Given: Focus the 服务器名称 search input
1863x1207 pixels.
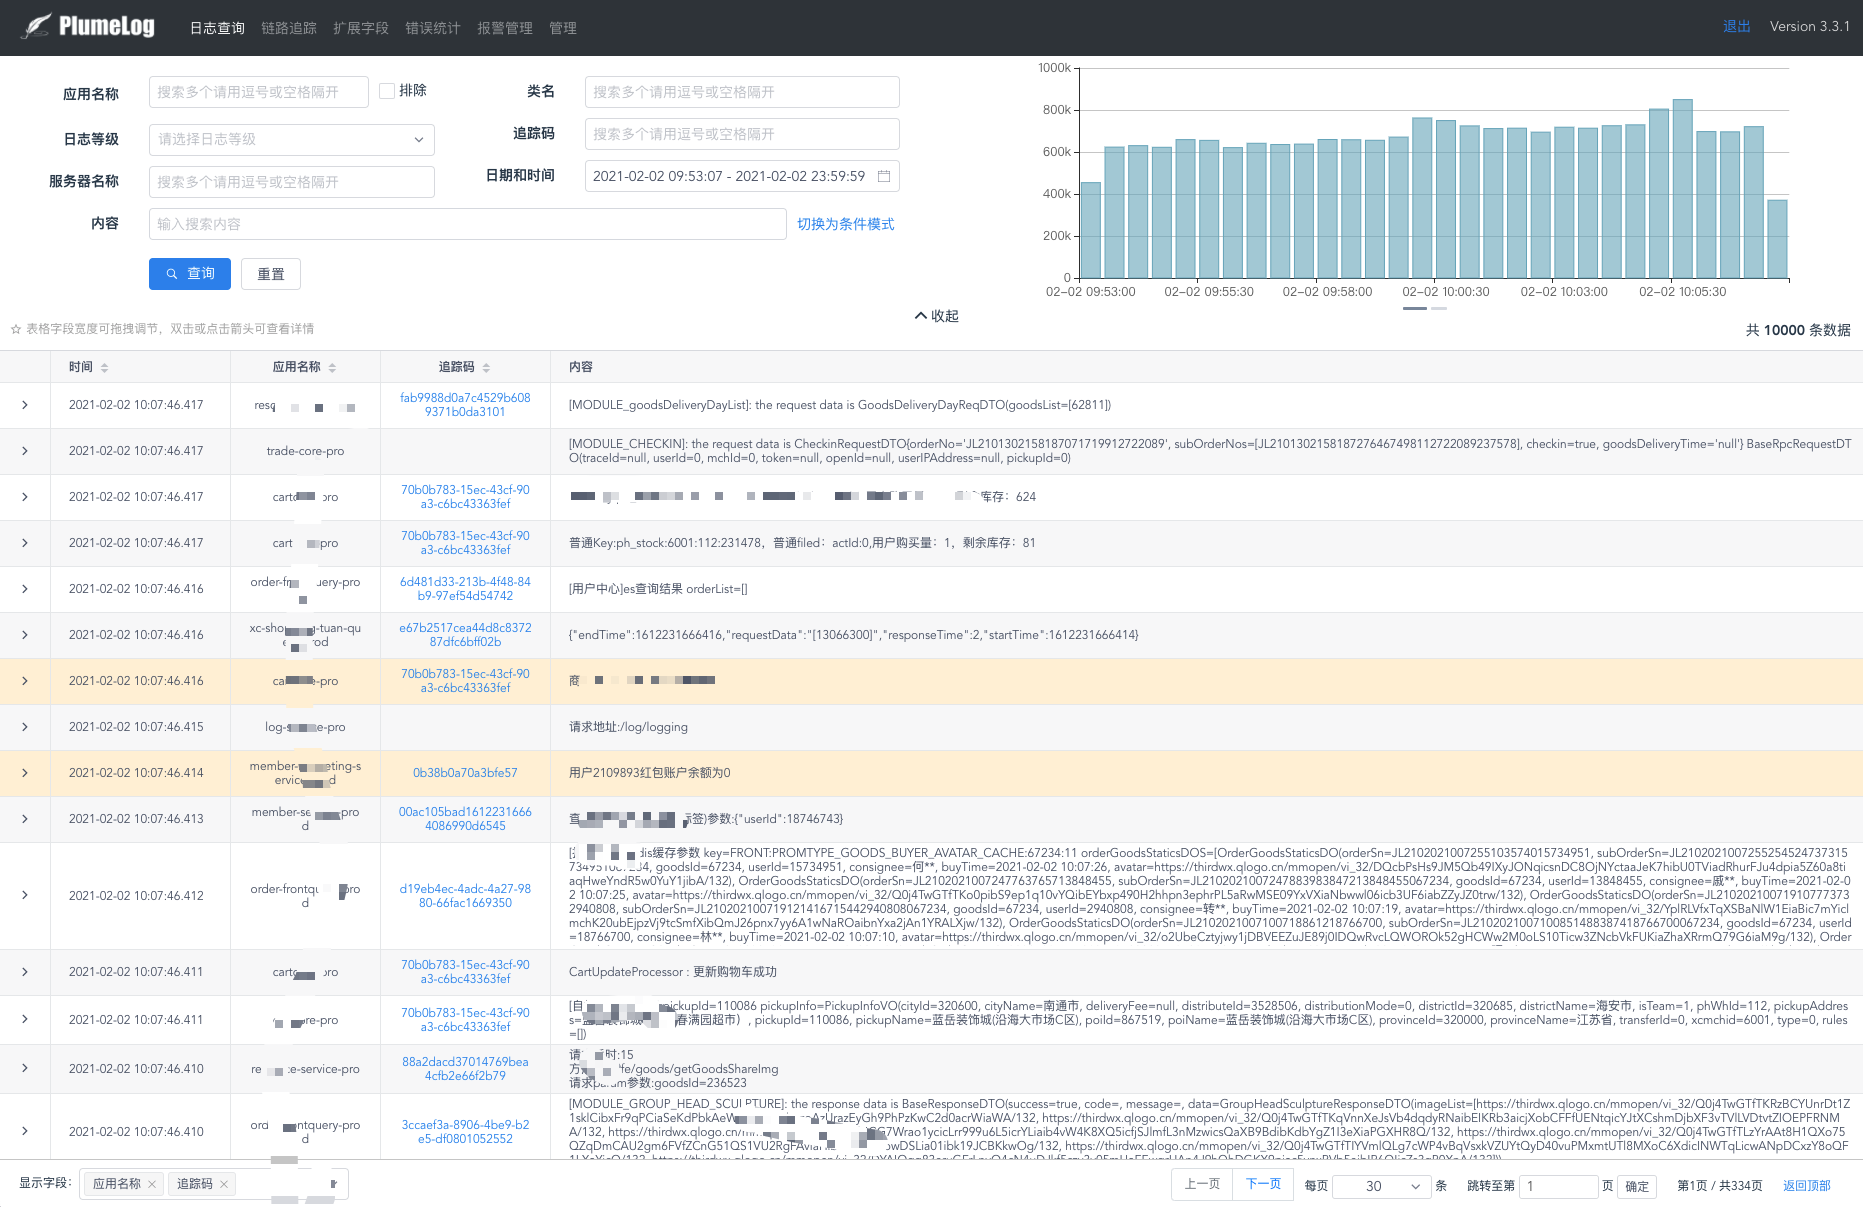Looking at the screenshot, I should [x=291, y=182].
